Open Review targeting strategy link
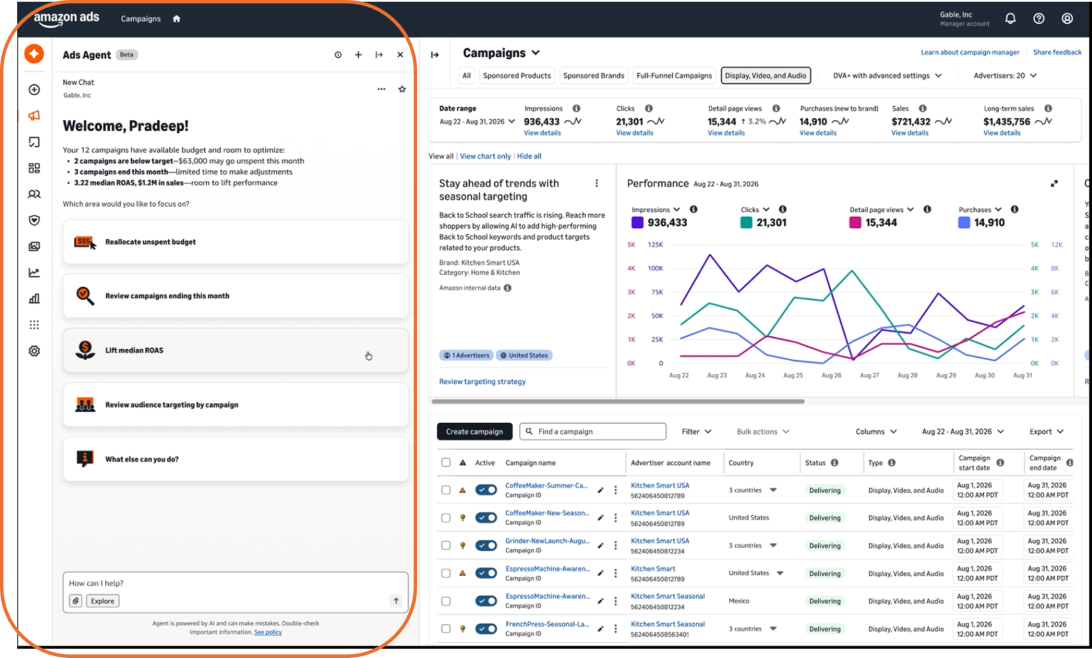This screenshot has height=658, width=1092. coord(482,382)
